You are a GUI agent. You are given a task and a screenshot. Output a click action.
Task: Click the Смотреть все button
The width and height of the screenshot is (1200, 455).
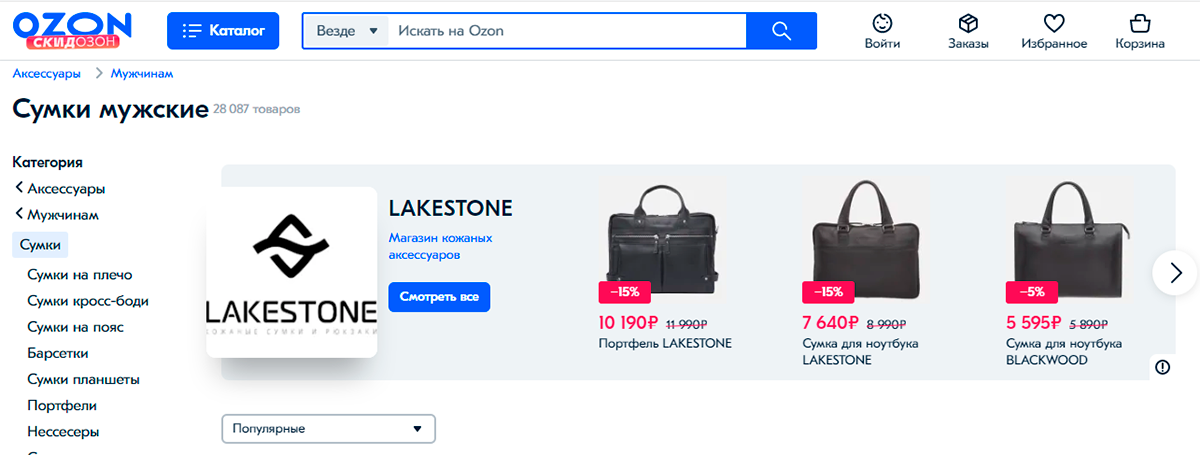(x=439, y=297)
